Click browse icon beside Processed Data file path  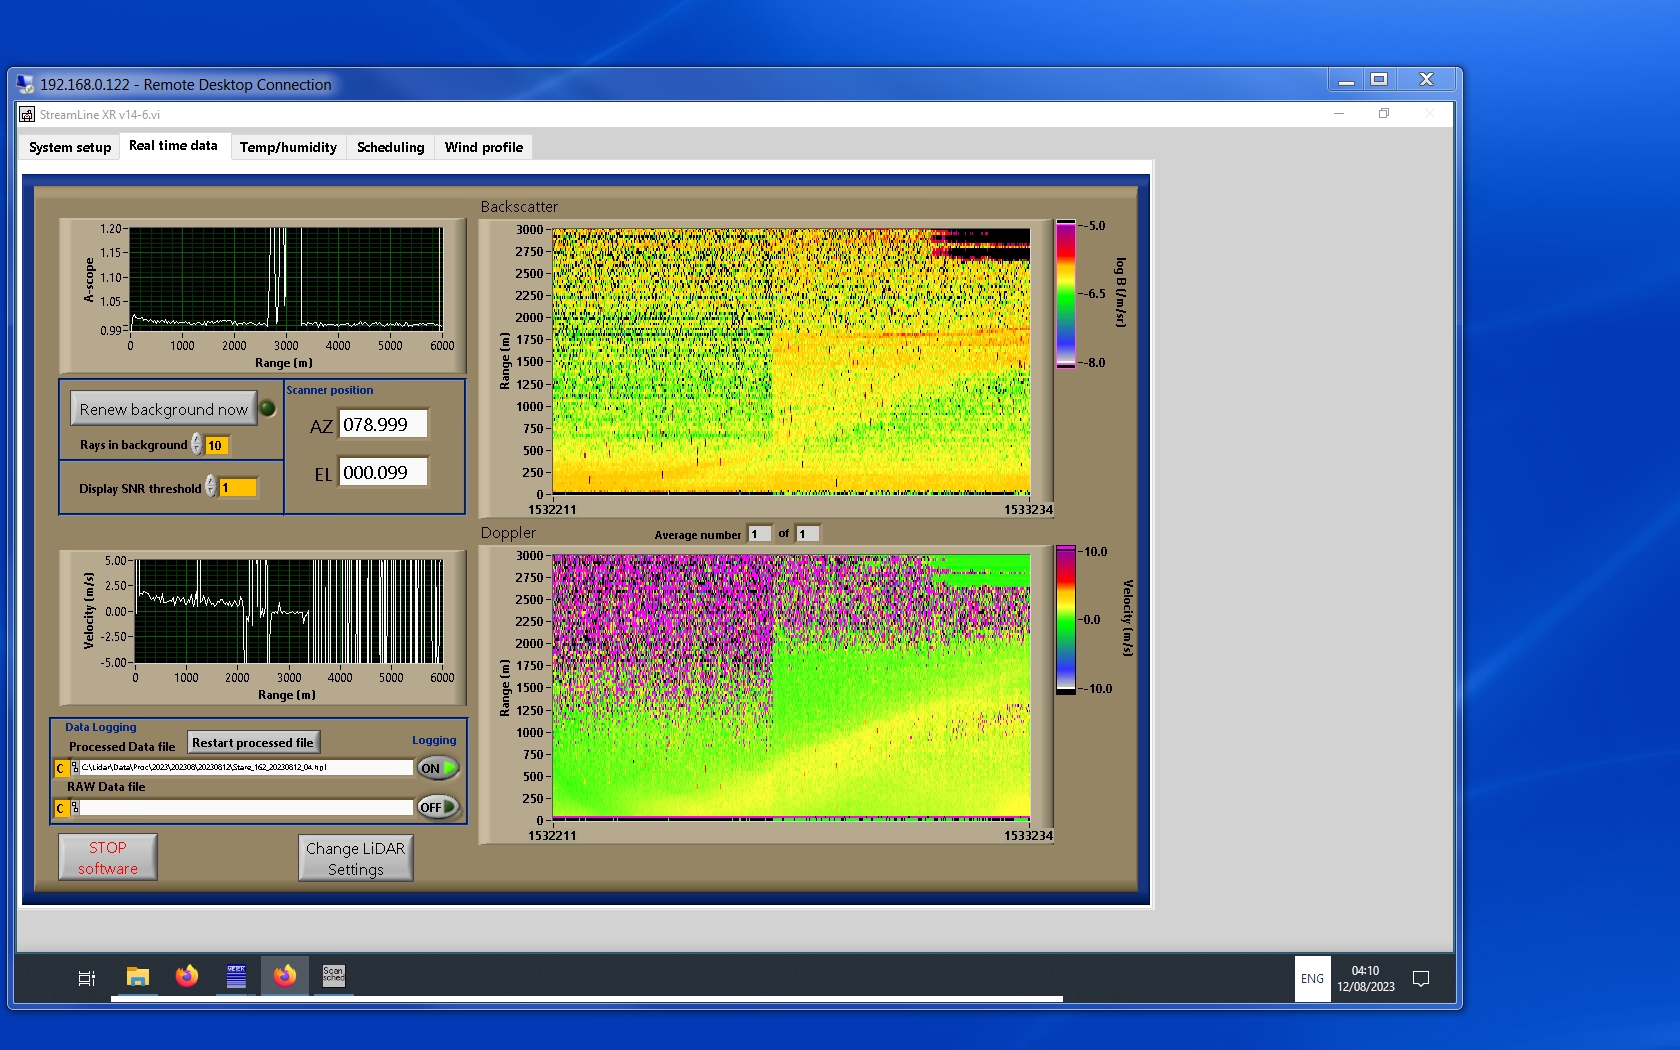(75, 768)
